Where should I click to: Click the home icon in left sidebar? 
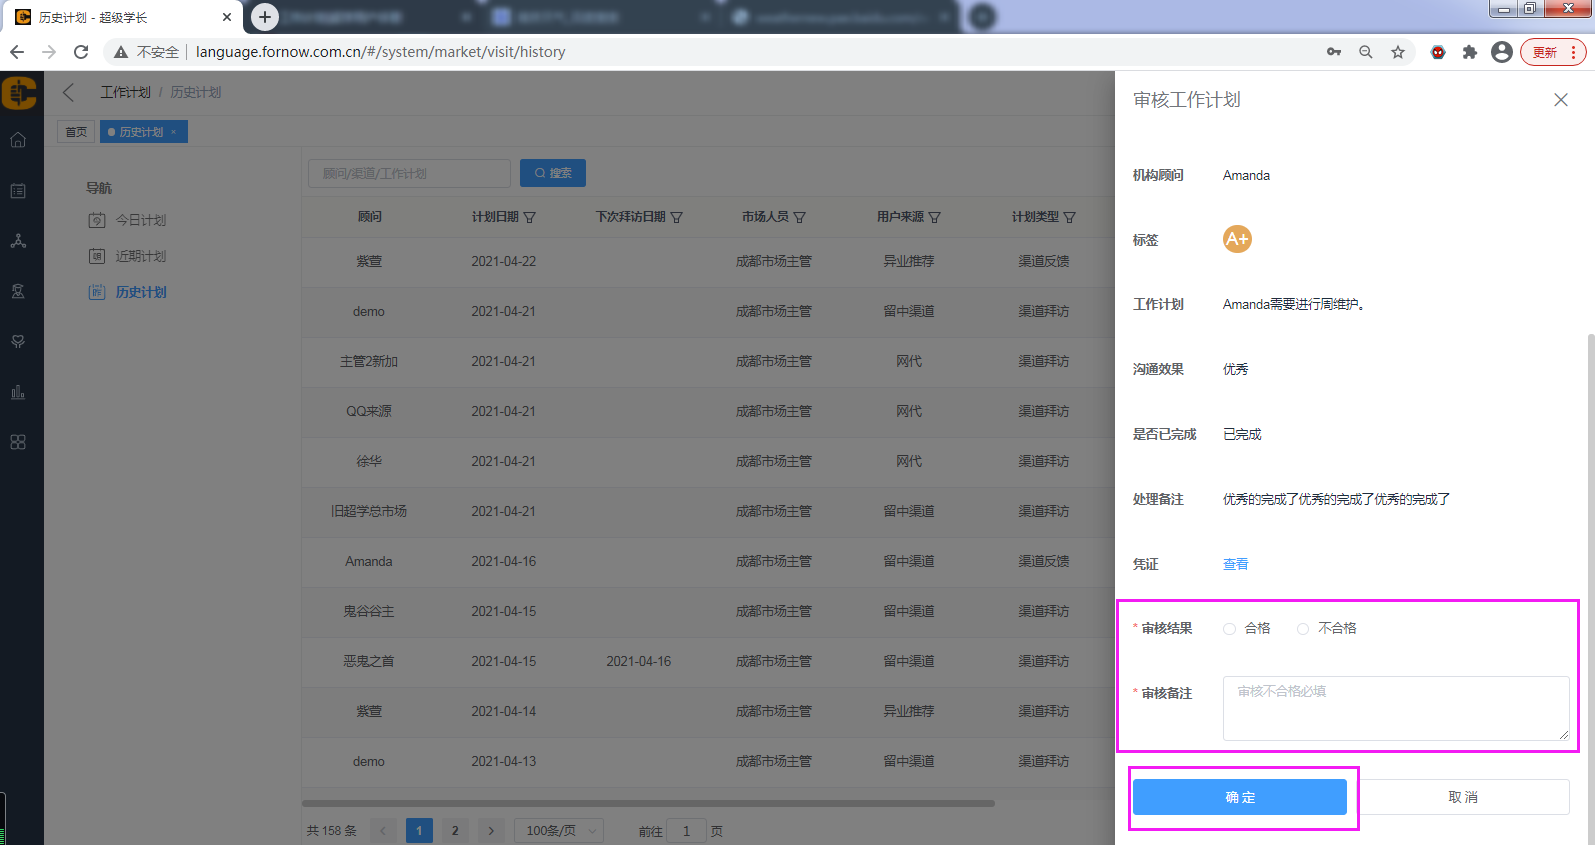pos(18,140)
